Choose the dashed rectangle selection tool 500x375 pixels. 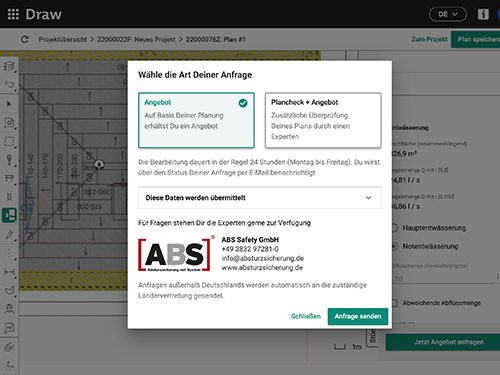9,141
